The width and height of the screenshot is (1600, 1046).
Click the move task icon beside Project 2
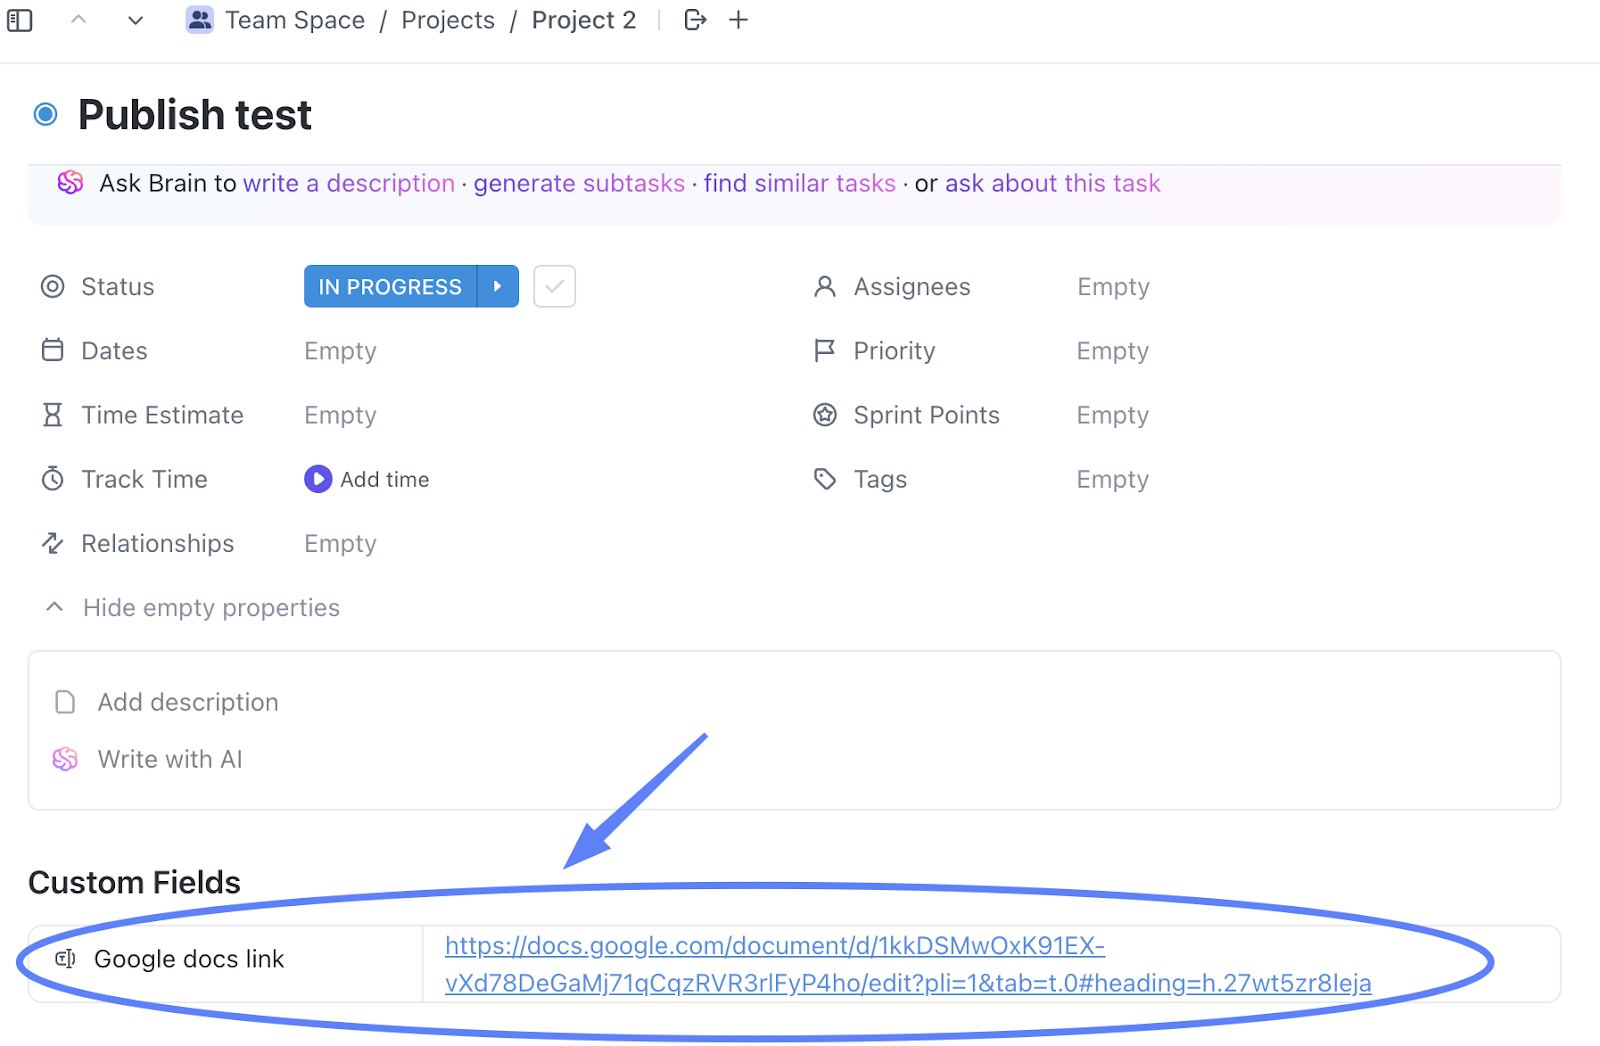[x=695, y=20]
